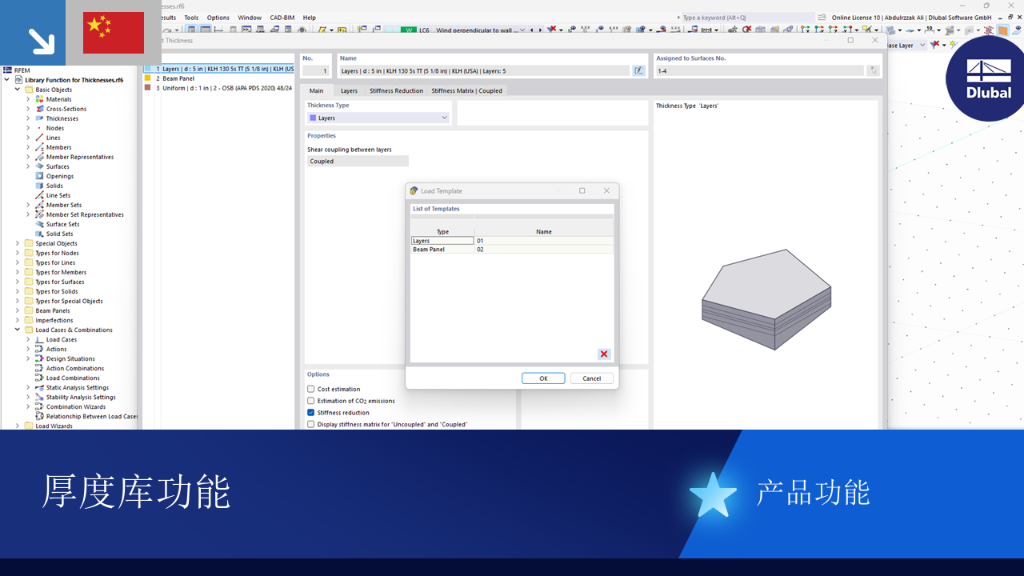Click OK in the Load Template dialog

543,378
